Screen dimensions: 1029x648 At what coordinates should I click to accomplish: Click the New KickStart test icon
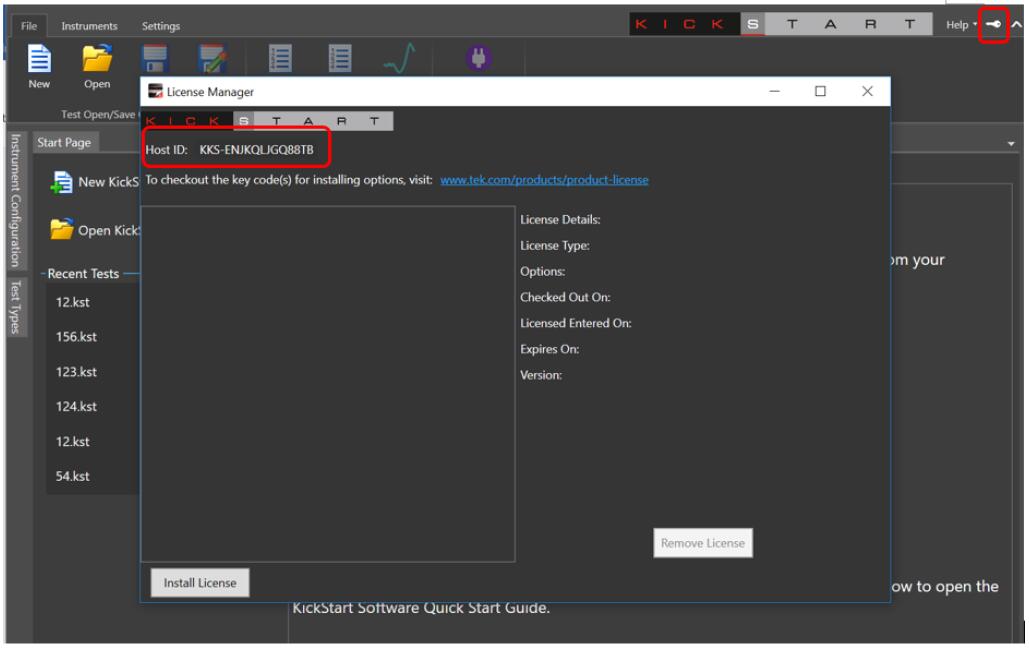[x=61, y=183]
